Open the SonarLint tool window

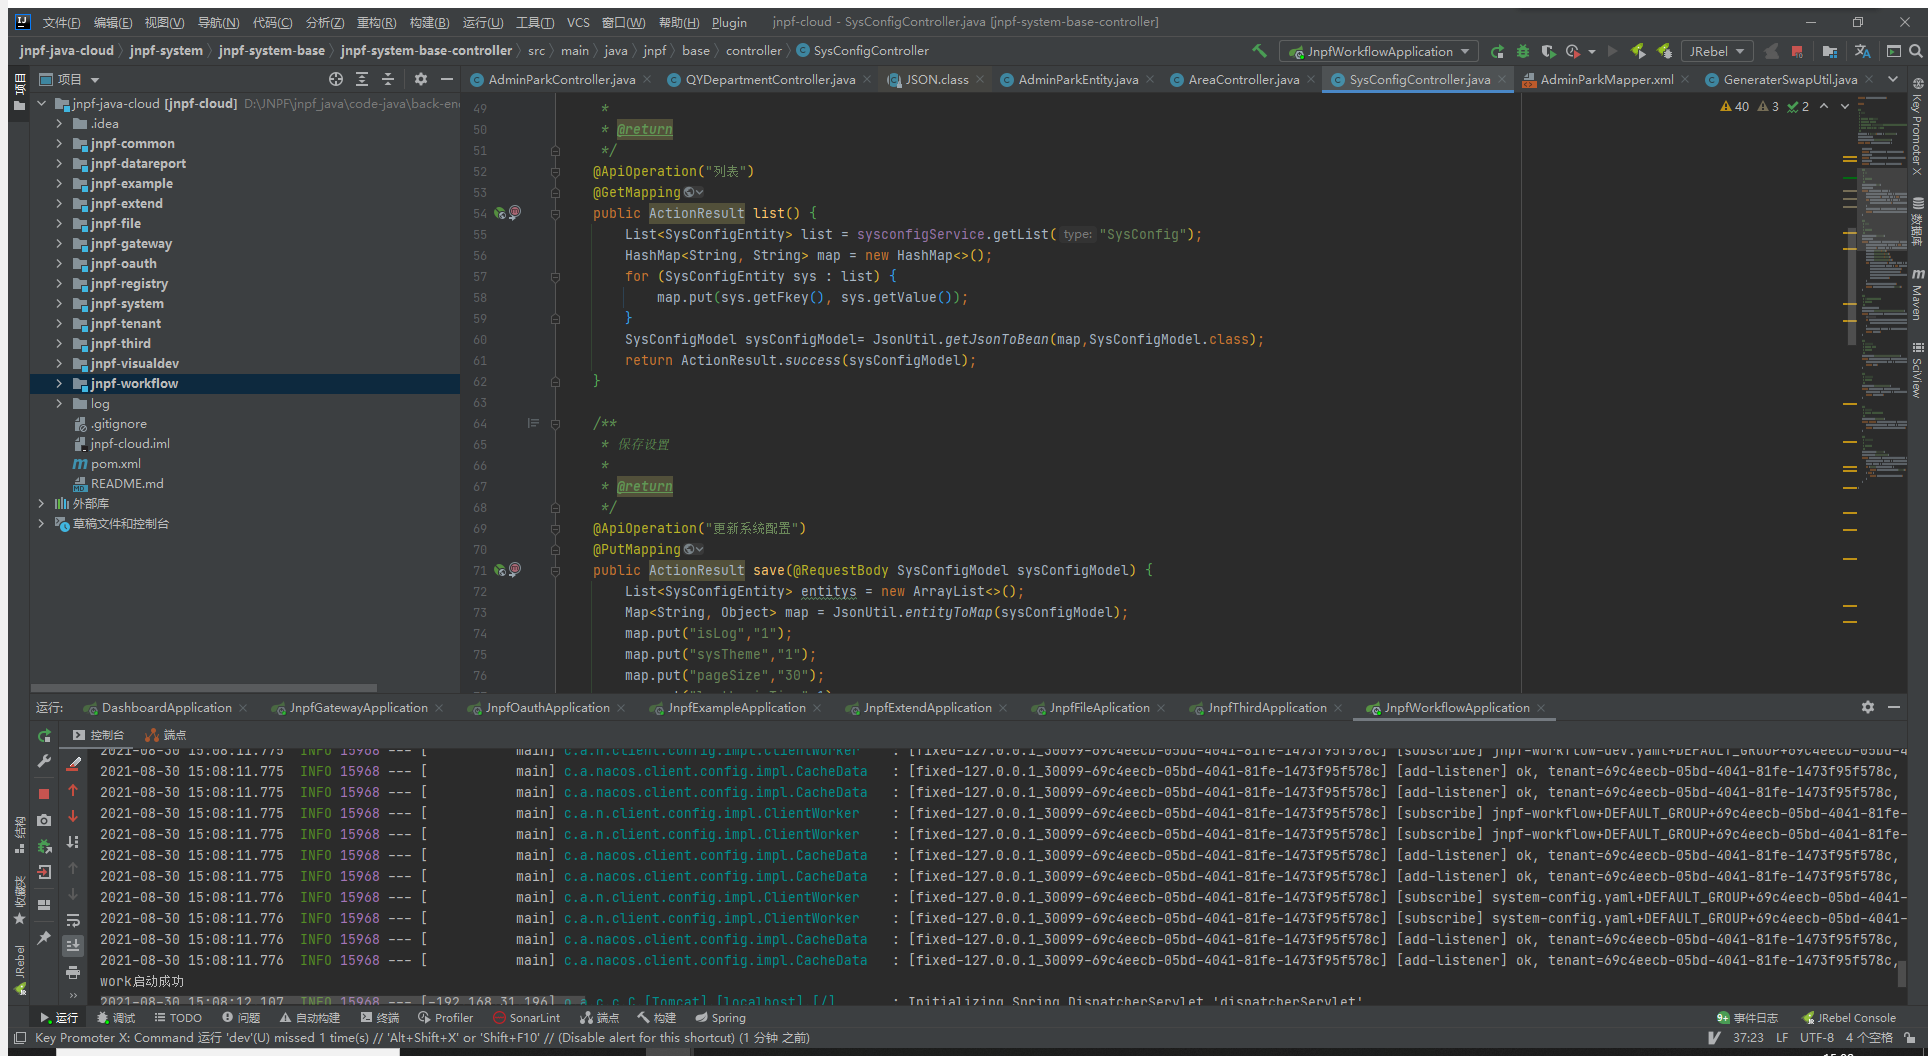pos(526,1018)
